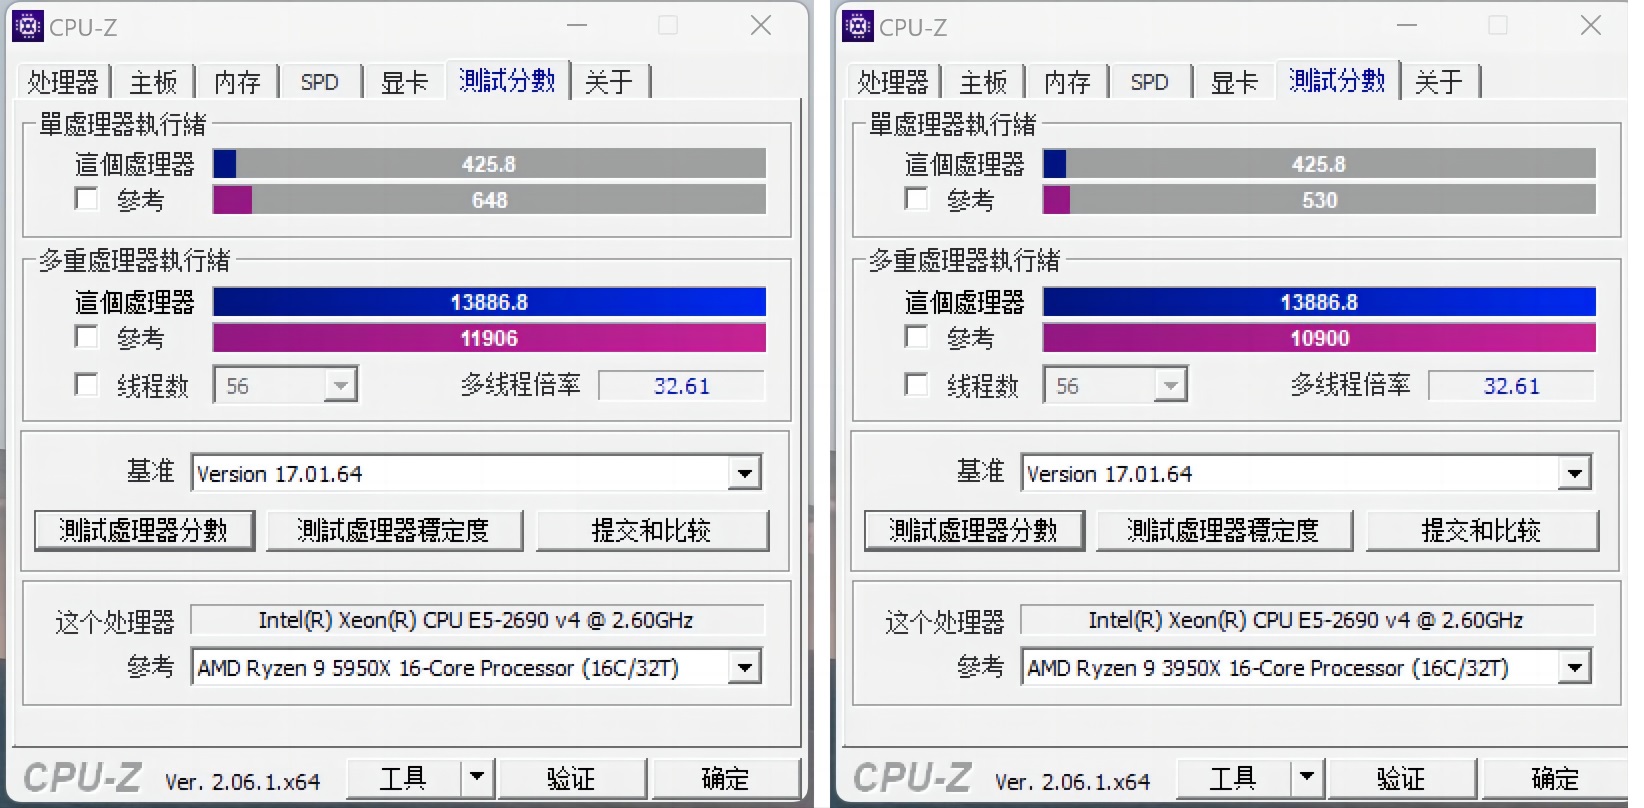
Task: Expand 工具 arrow menu in right window
Action: tap(1308, 777)
